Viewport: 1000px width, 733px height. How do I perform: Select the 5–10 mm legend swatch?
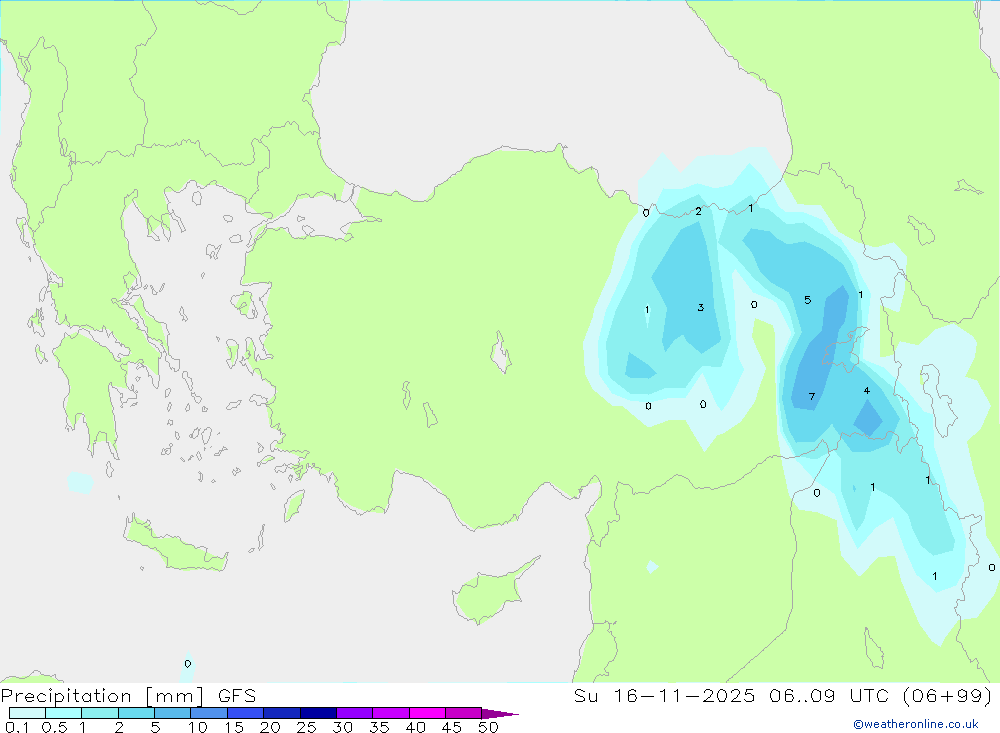(173, 713)
